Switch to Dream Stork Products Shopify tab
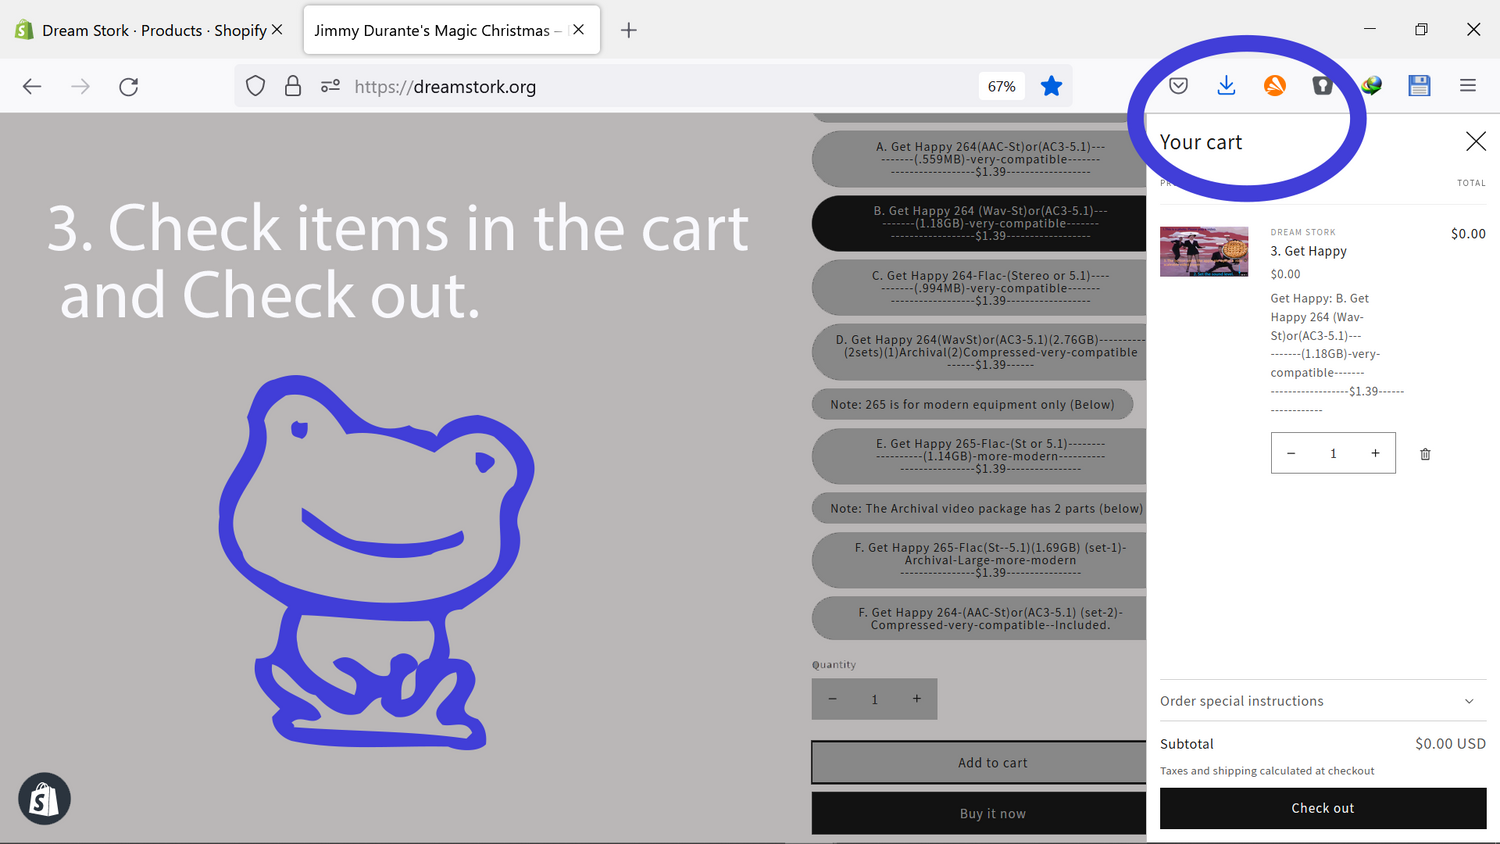 [140, 30]
